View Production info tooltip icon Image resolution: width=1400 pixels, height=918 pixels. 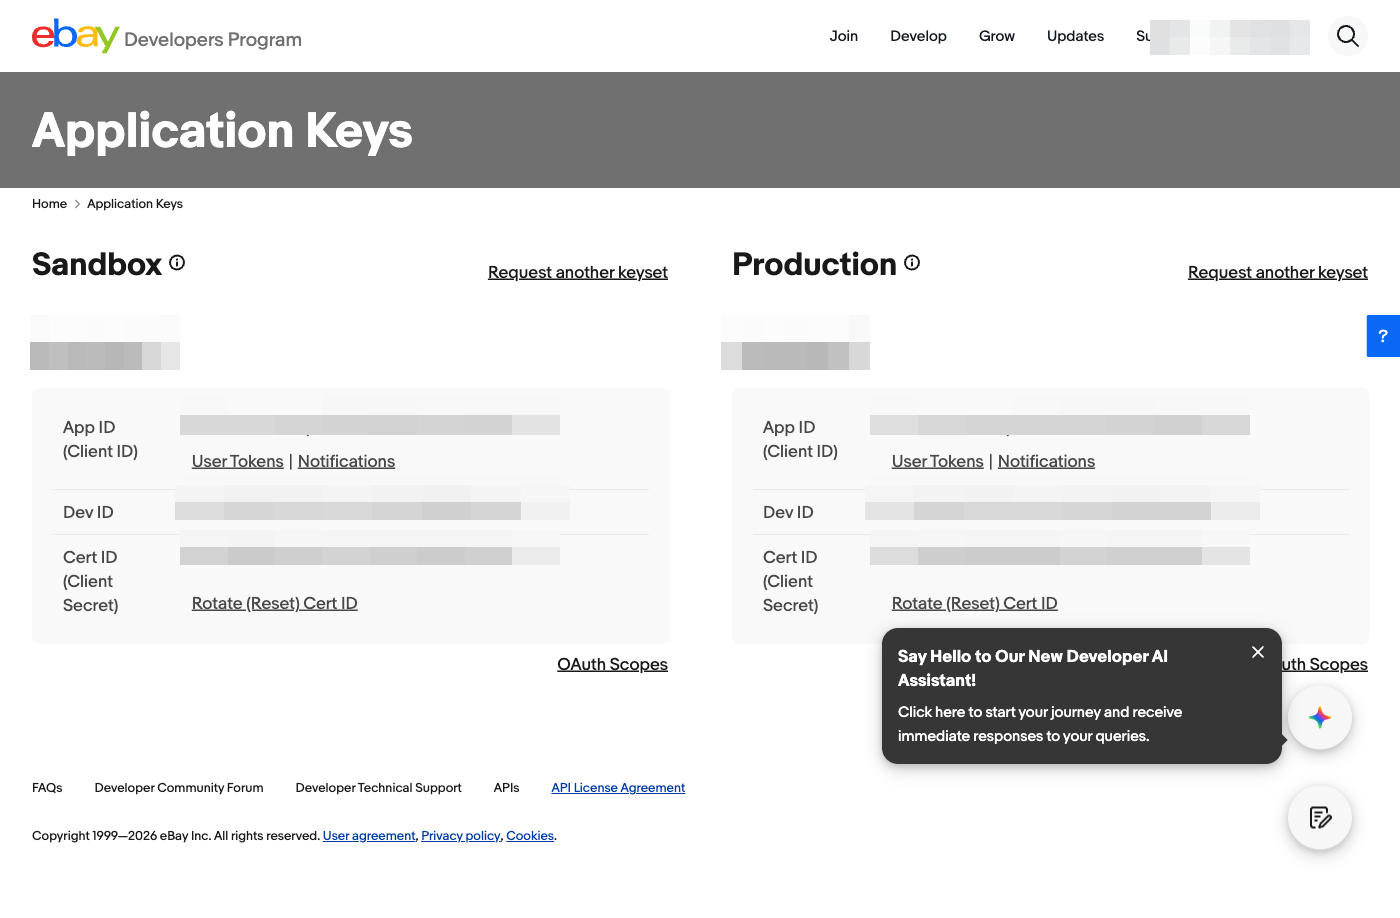pos(911,262)
